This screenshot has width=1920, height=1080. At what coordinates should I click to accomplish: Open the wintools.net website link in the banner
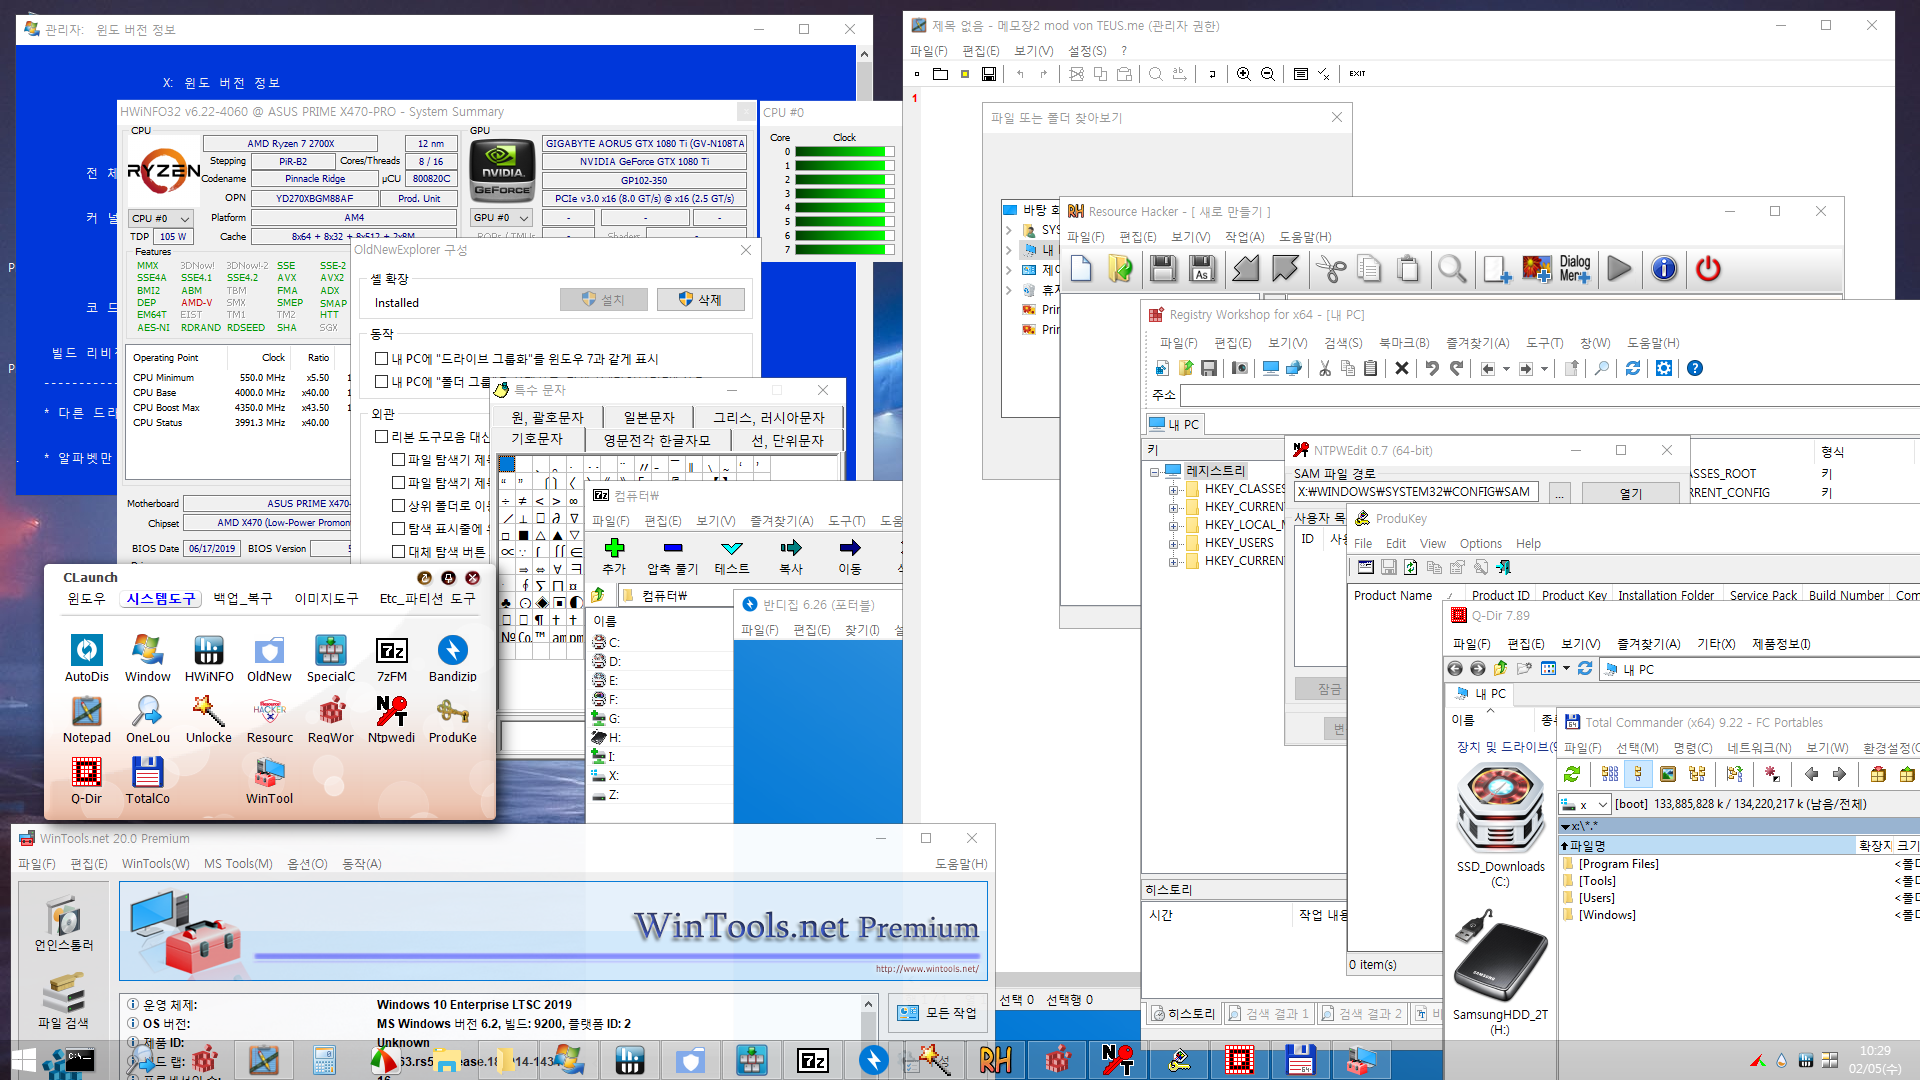click(x=927, y=968)
